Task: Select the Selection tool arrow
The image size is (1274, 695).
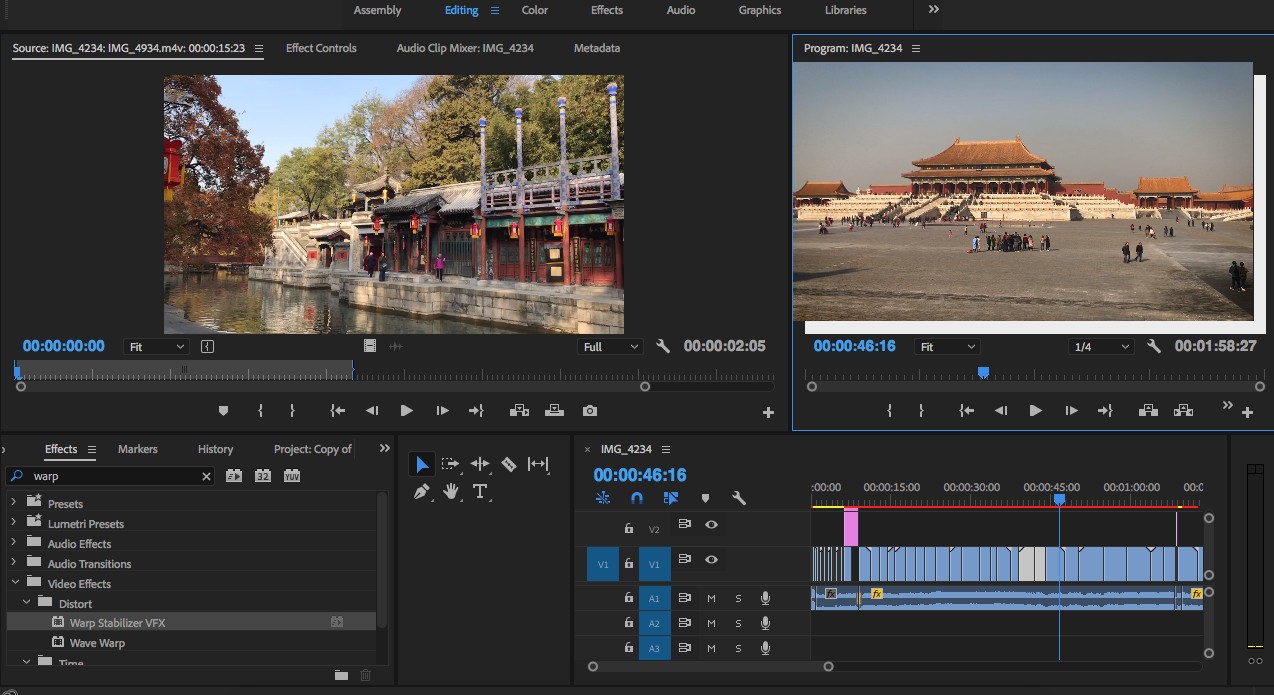Action: (x=422, y=464)
